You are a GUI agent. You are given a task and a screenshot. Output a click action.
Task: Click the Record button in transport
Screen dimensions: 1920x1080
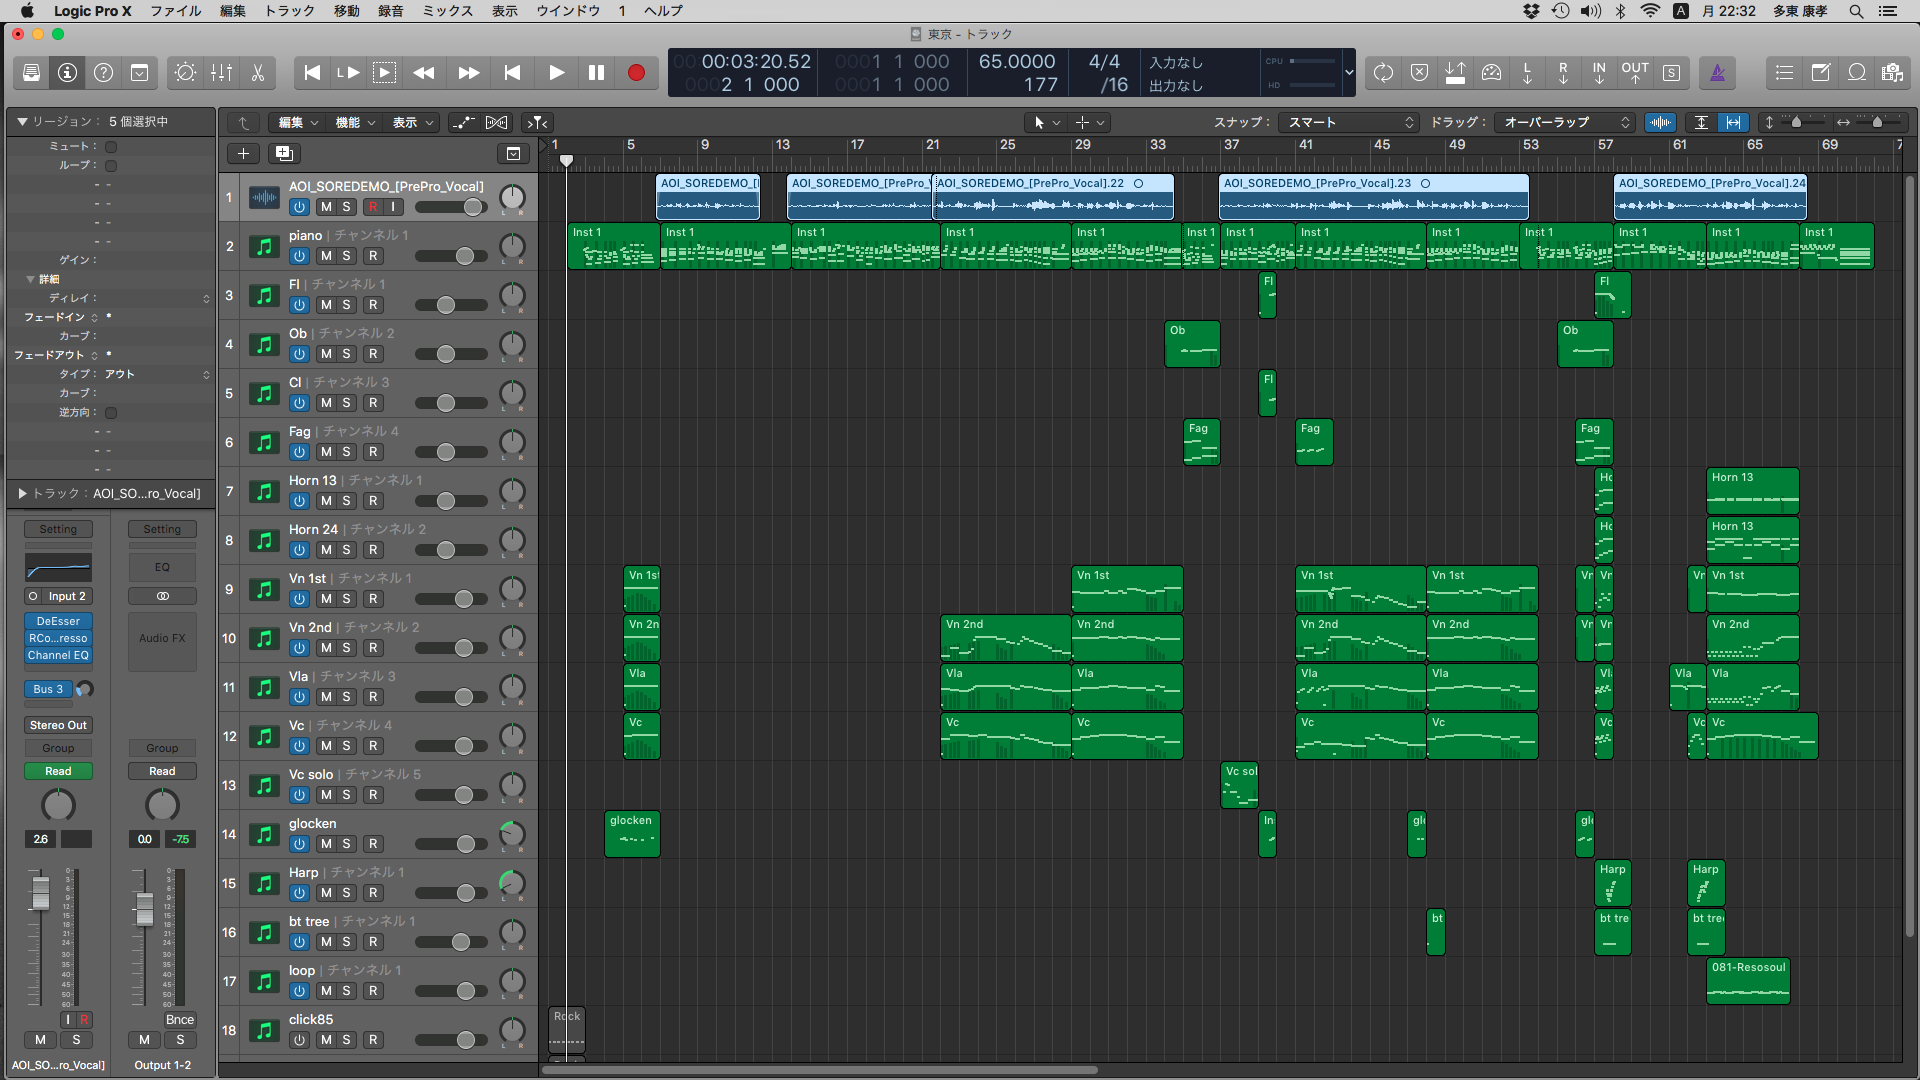point(636,73)
